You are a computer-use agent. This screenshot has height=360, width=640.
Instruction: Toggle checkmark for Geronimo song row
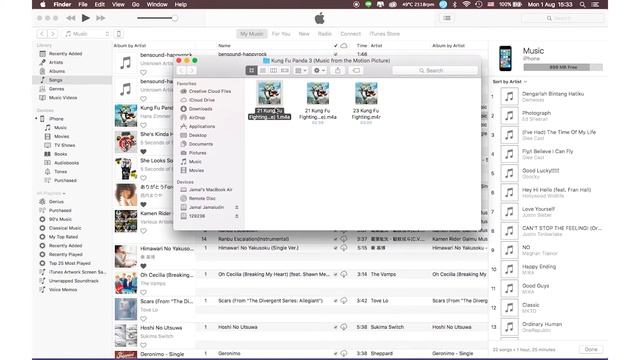(x=336, y=353)
